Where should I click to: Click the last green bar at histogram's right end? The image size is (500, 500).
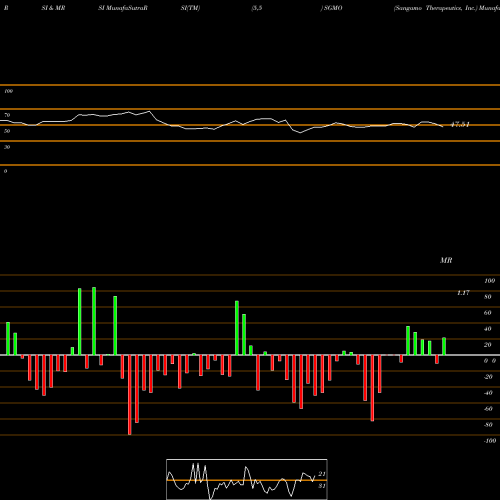(444, 346)
